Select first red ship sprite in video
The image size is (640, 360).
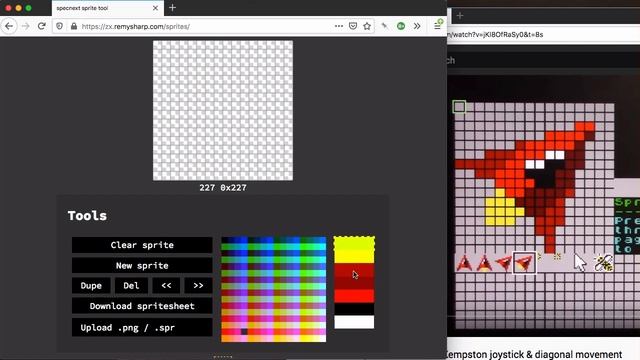[x=464, y=263]
